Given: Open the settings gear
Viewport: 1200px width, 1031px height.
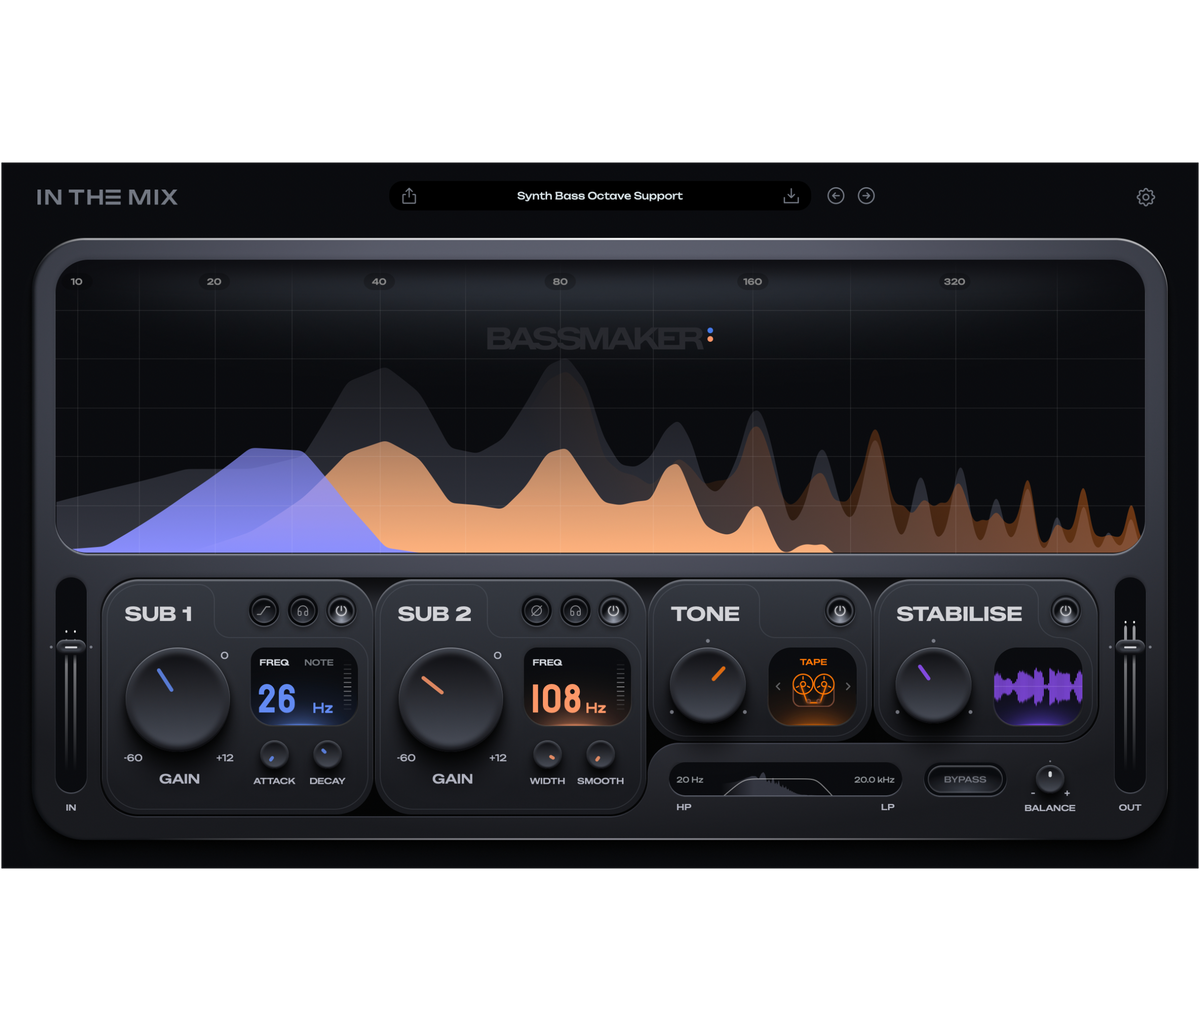Looking at the screenshot, I should click(1146, 197).
